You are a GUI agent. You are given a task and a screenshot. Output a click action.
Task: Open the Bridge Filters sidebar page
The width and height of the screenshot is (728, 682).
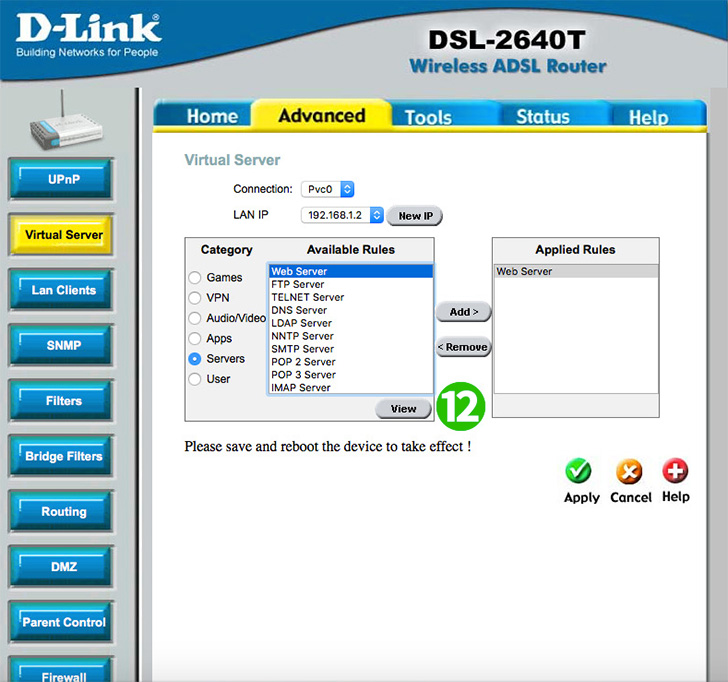point(61,456)
